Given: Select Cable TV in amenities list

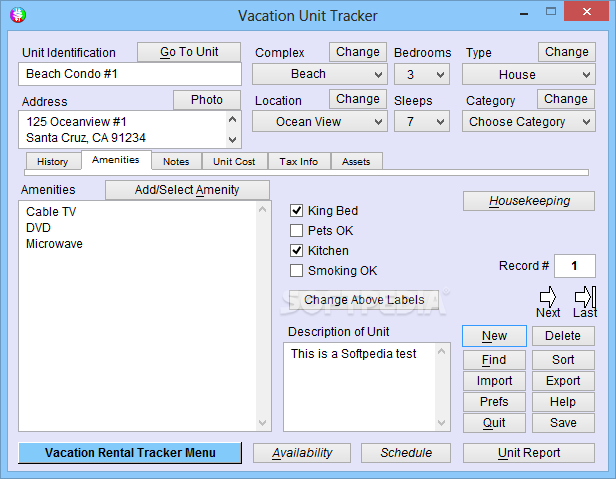Looking at the screenshot, I should click(x=51, y=212).
